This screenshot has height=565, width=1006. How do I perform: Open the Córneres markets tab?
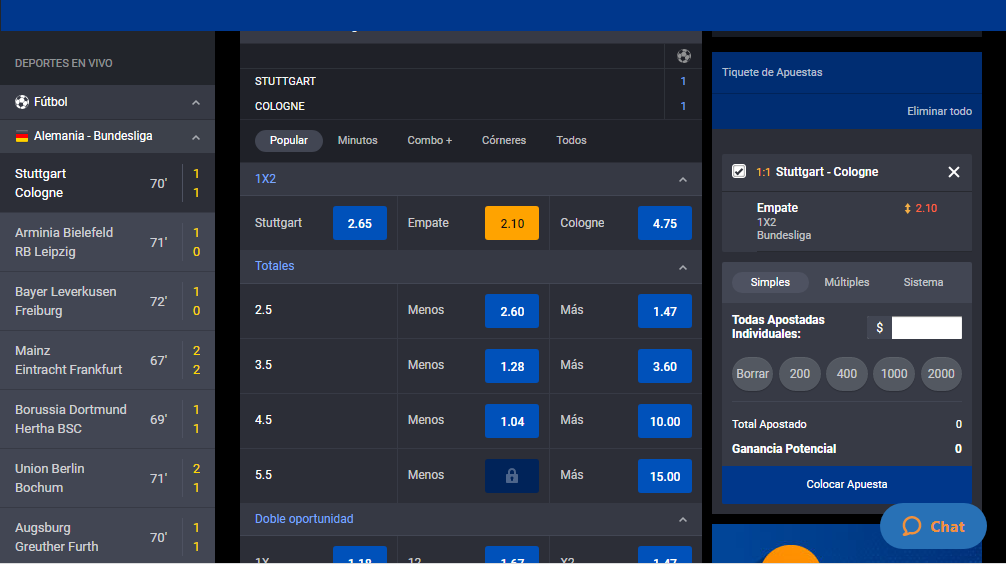[x=504, y=140]
